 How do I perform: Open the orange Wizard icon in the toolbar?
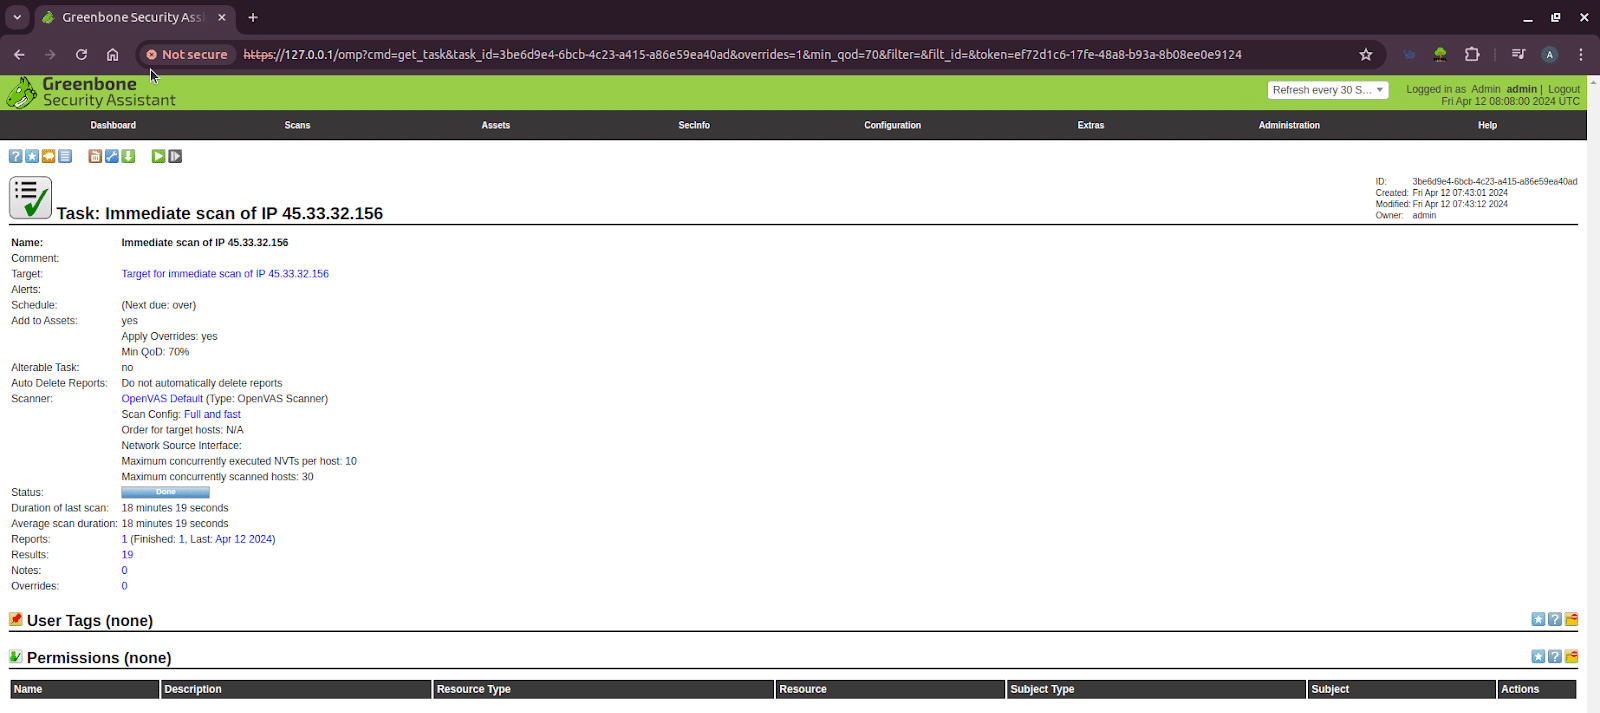pyautogui.click(x=48, y=156)
